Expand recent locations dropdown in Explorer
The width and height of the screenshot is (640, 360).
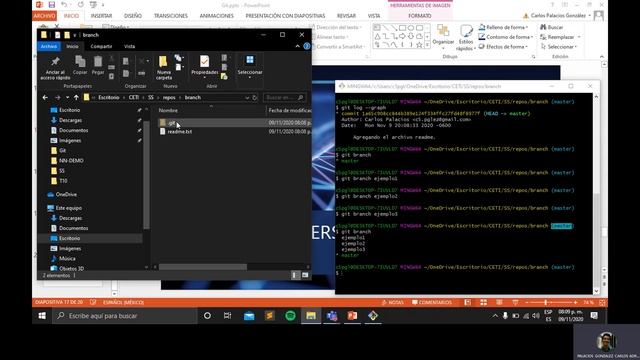pos(67,98)
